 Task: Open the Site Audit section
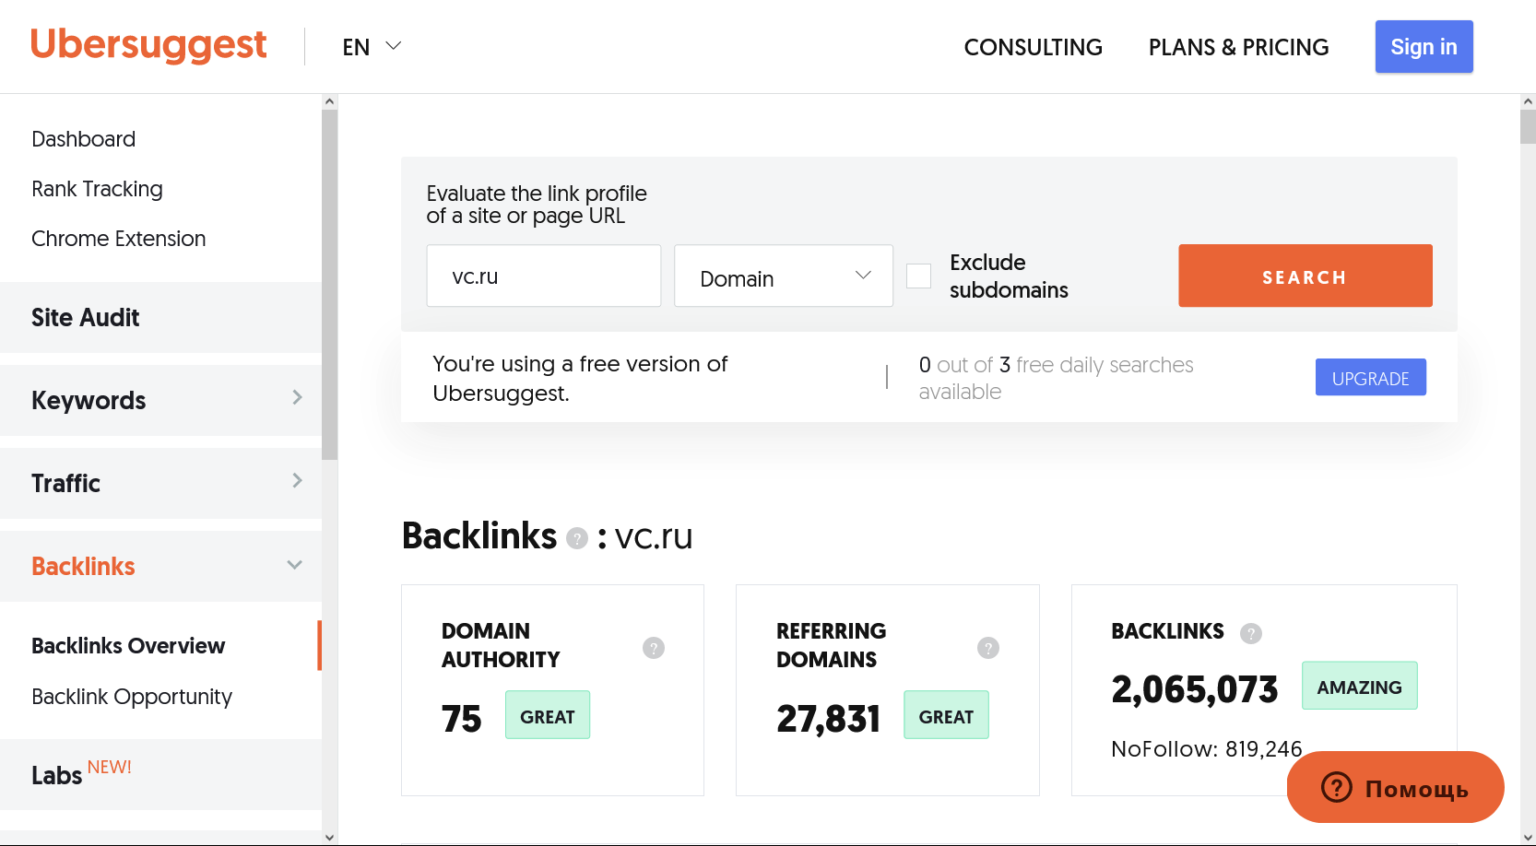[161, 317]
